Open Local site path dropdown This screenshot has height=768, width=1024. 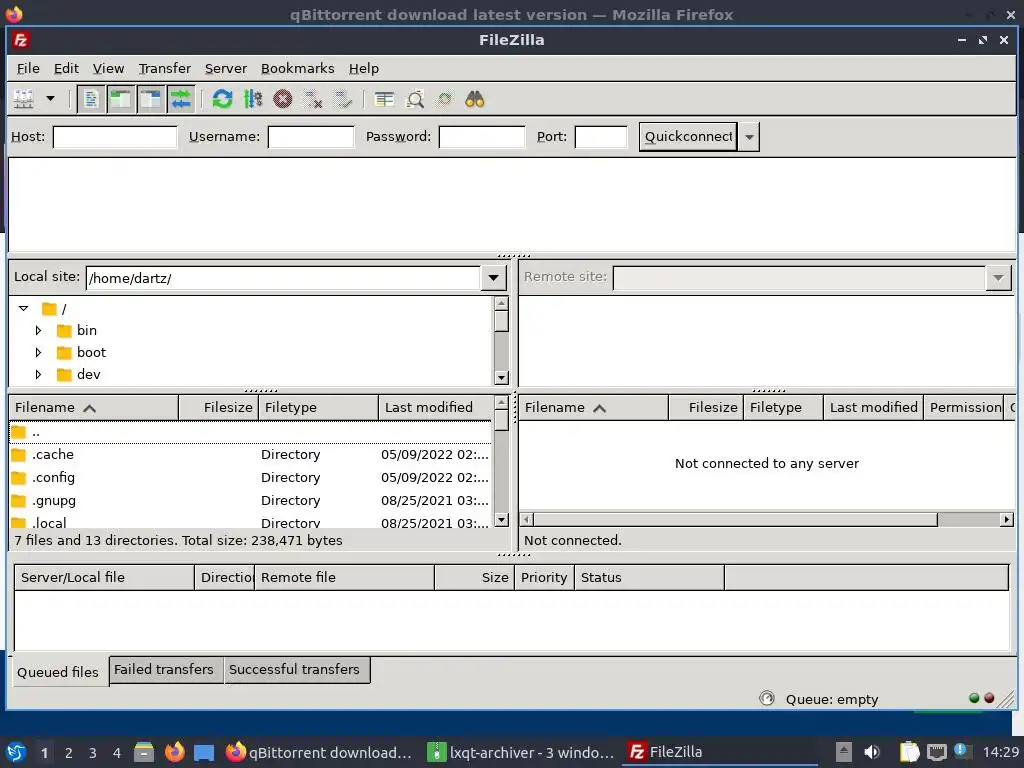pos(494,278)
